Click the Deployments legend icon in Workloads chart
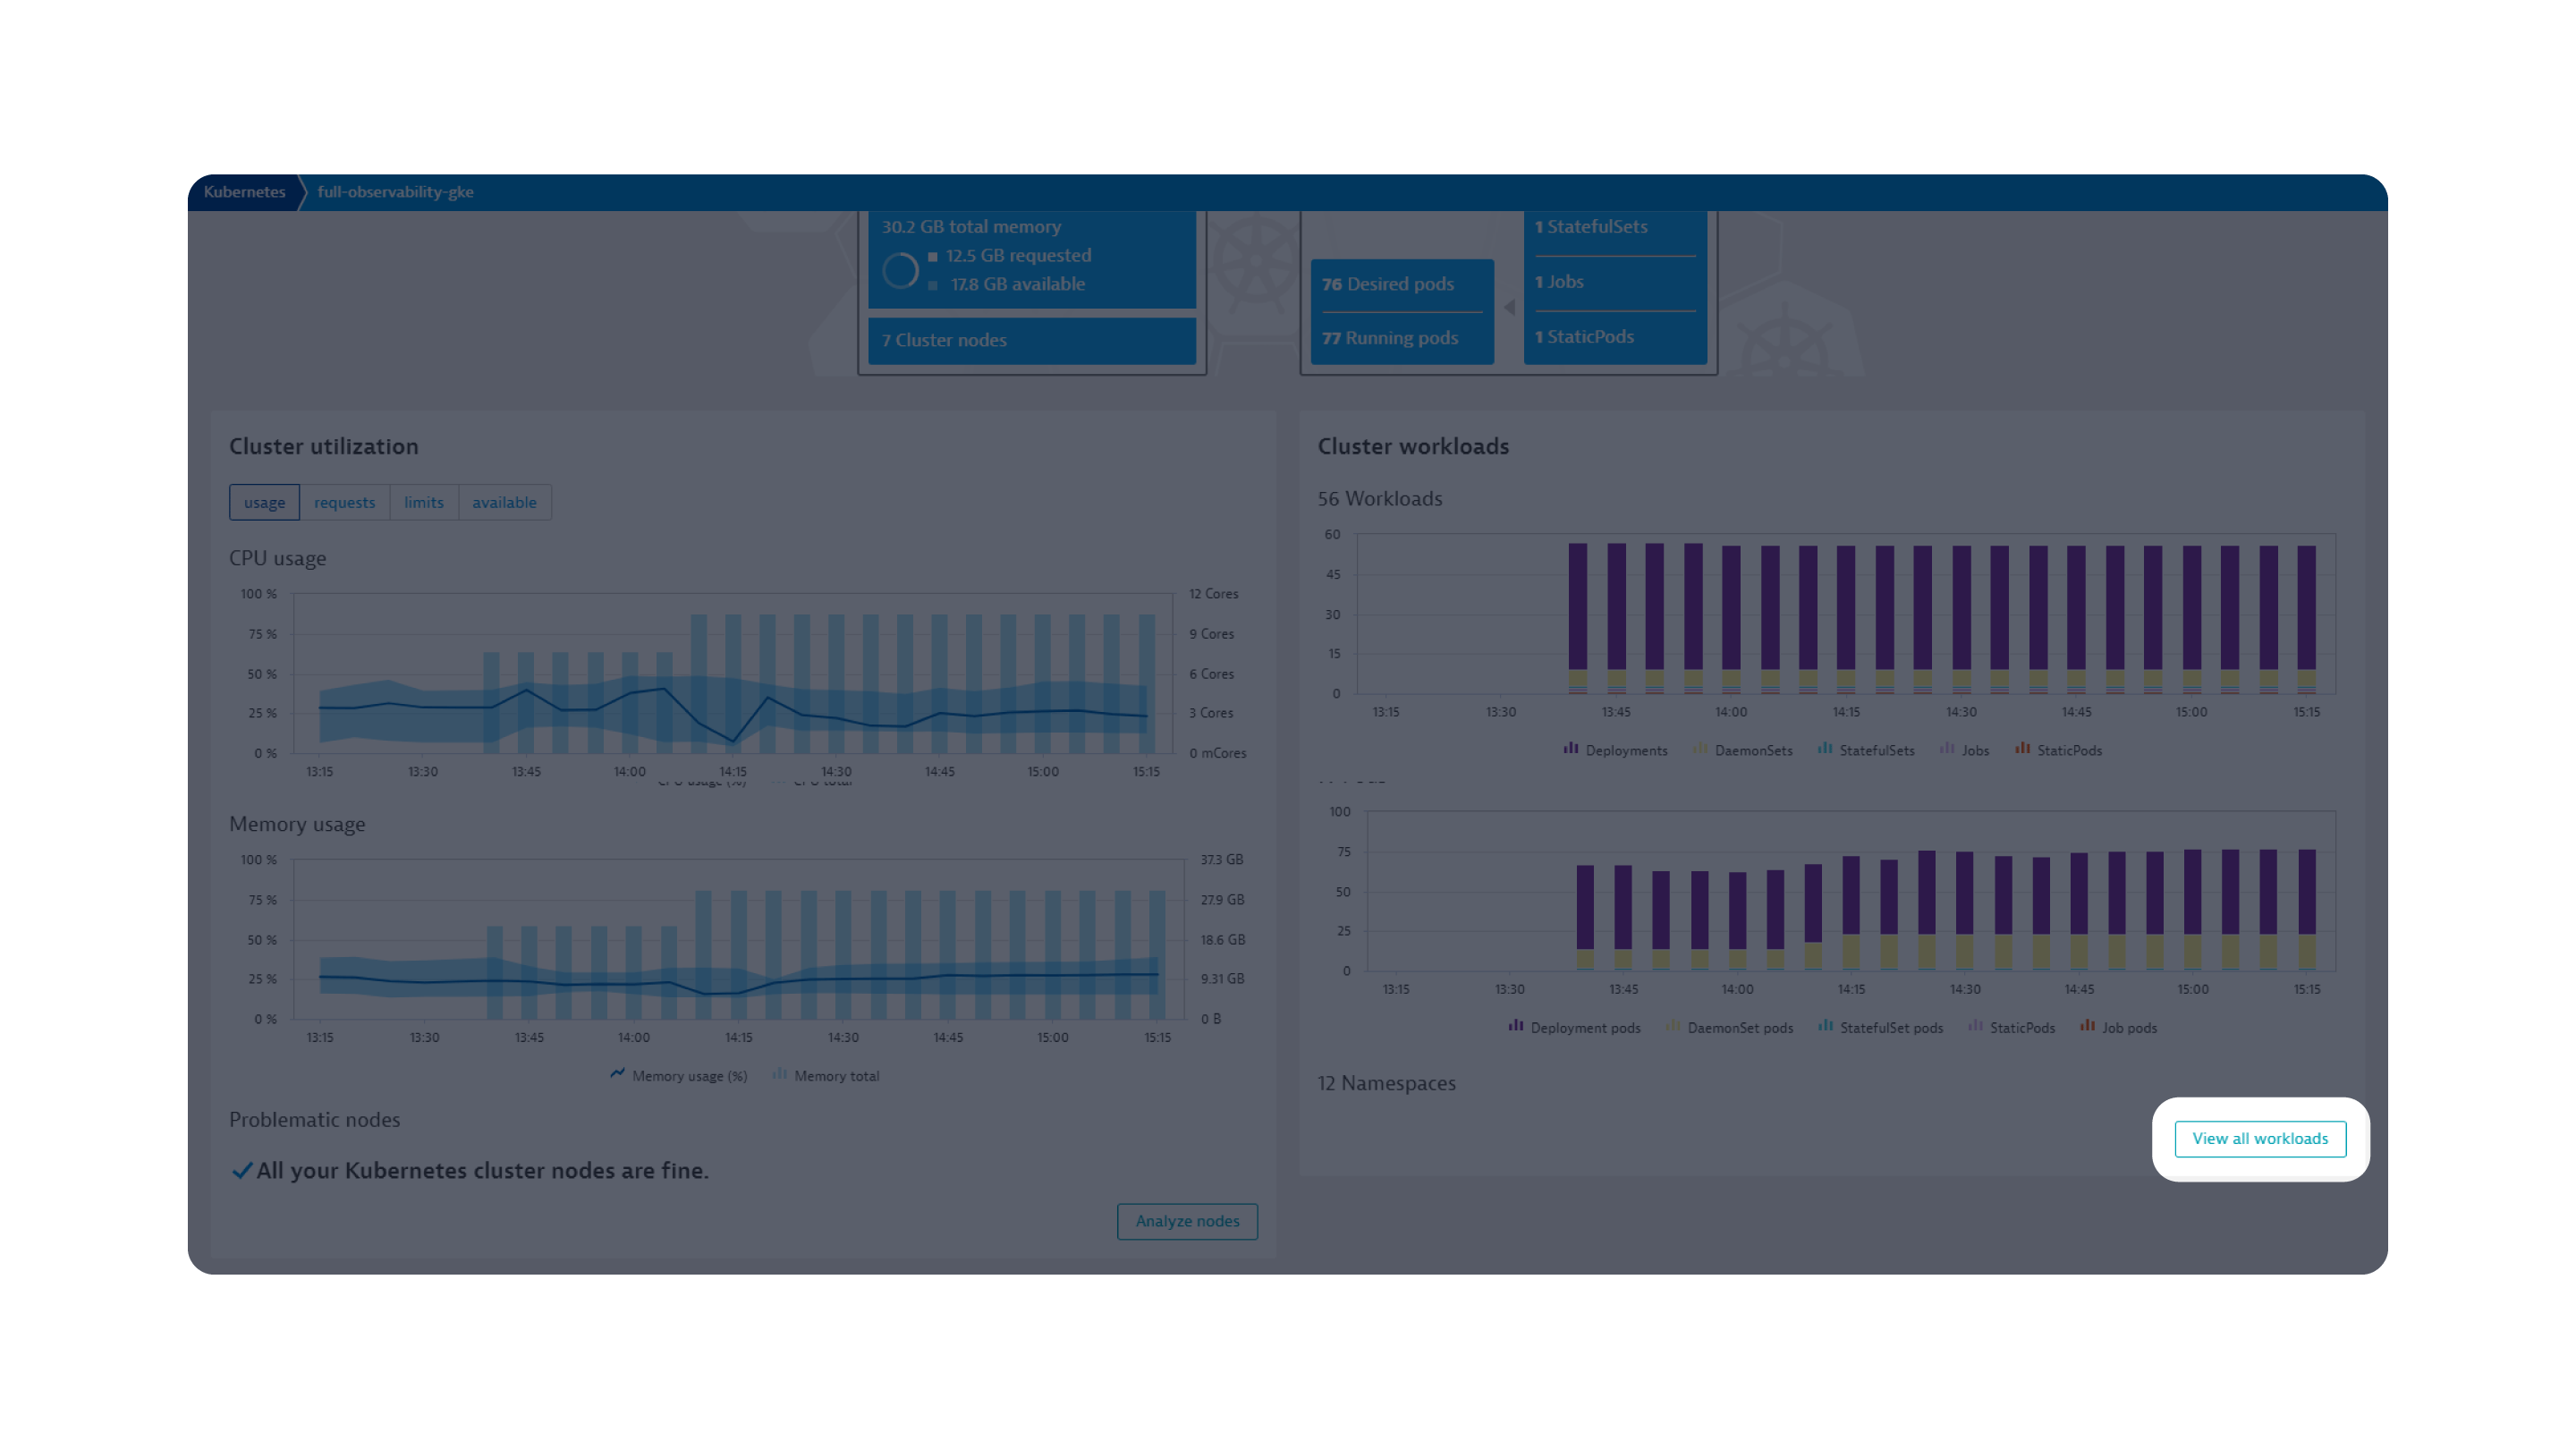2576x1449 pixels. pyautogui.click(x=1571, y=748)
